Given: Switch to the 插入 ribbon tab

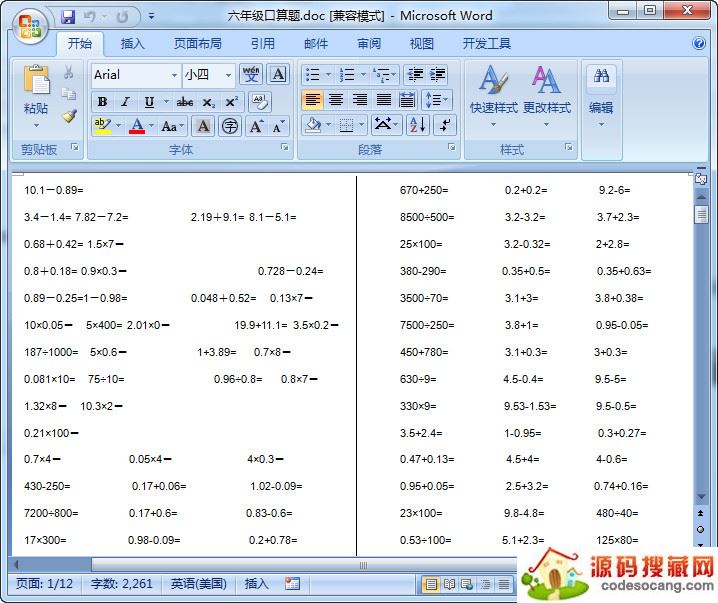Looking at the screenshot, I should tap(132, 44).
